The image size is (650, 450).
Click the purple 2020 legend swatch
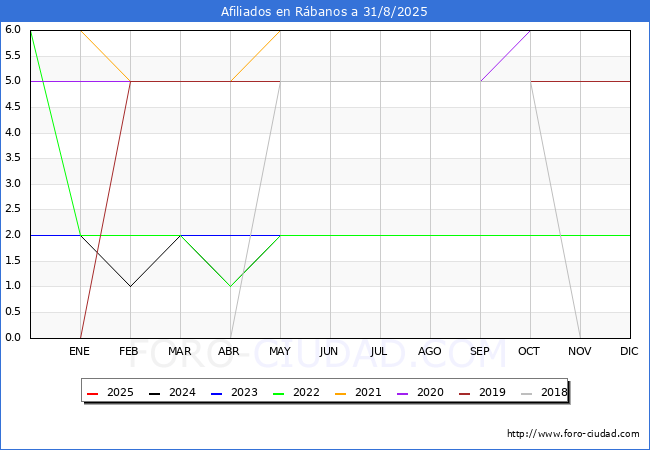pyautogui.click(x=403, y=393)
